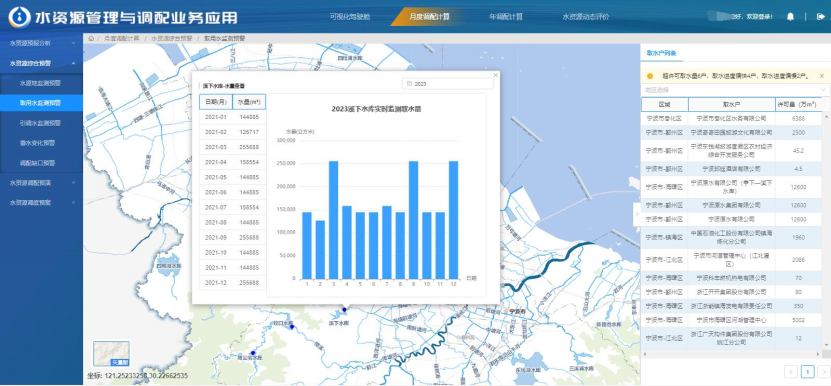This screenshot has height=386, width=831.
Task: Click the blue reservoir marker below the popup
Action: pyautogui.click(x=344, y=309)
